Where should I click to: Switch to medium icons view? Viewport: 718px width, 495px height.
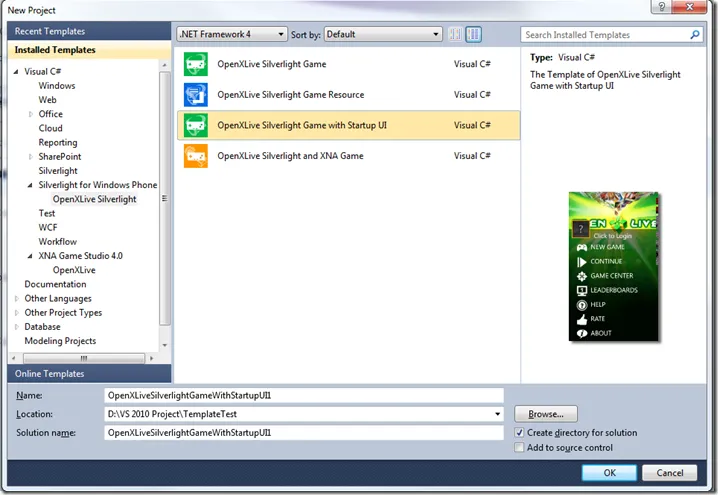(x=473, y=34)
